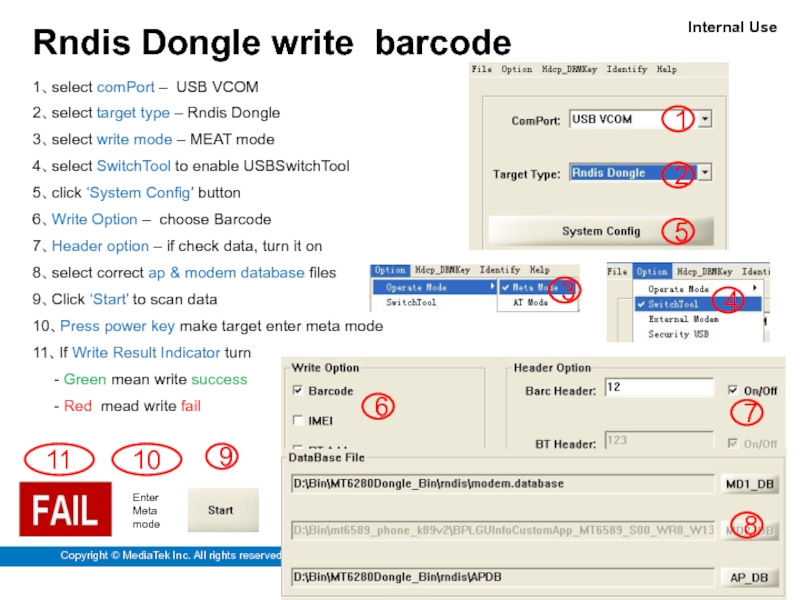The height and width of the screenshot is (600, 800).
Task: Toggle the BT Header On/Off checkbox
Action: click(733, 443)
